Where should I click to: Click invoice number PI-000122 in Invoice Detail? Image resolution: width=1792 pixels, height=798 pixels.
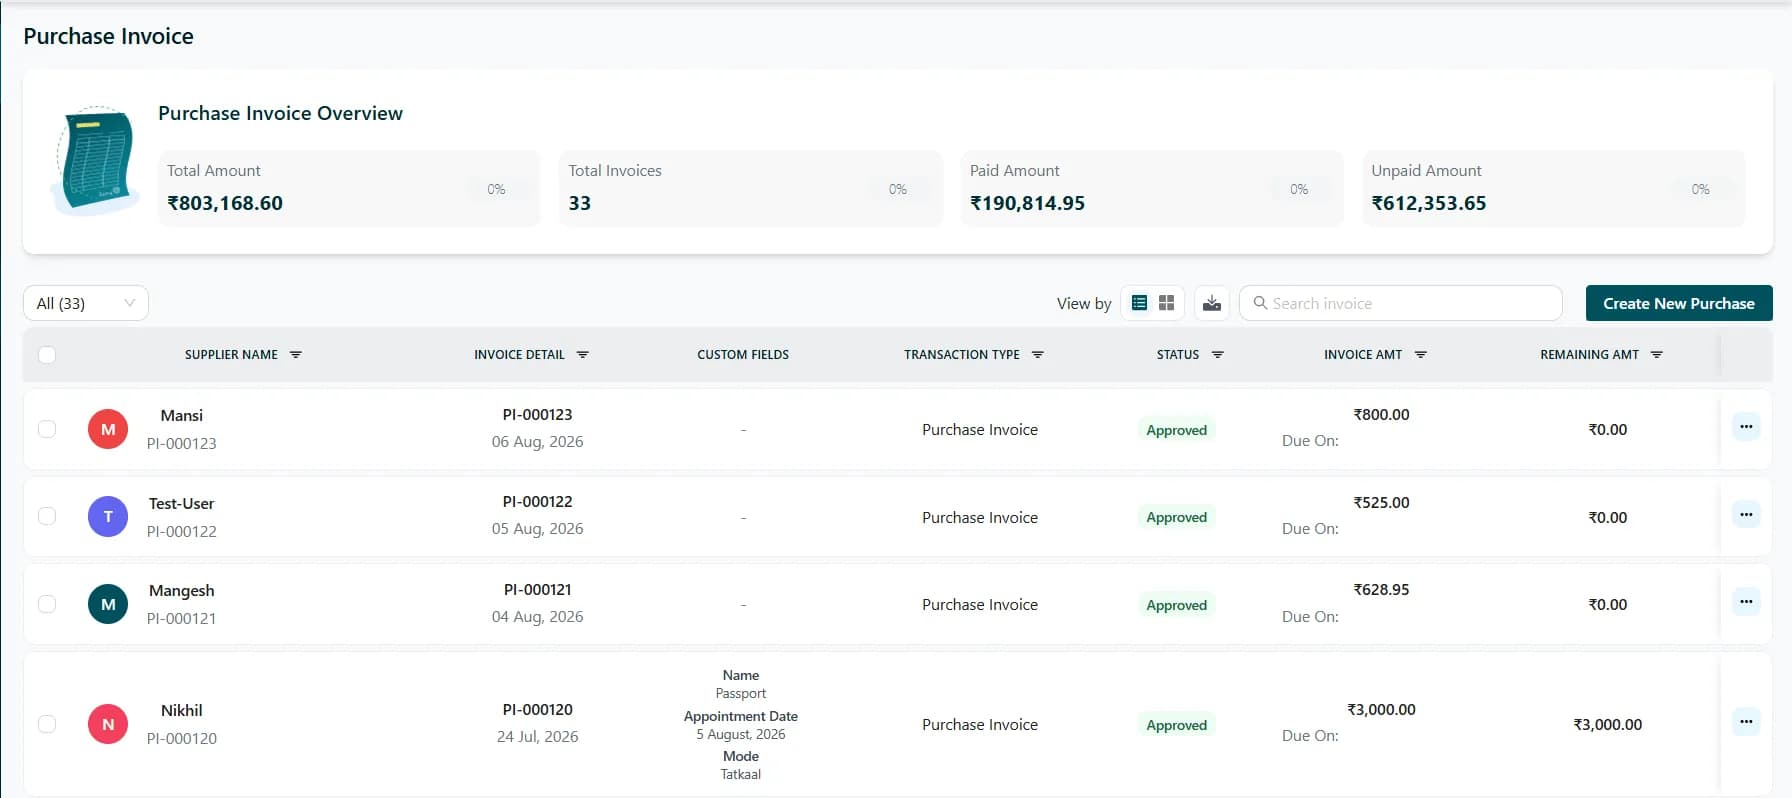538,502
